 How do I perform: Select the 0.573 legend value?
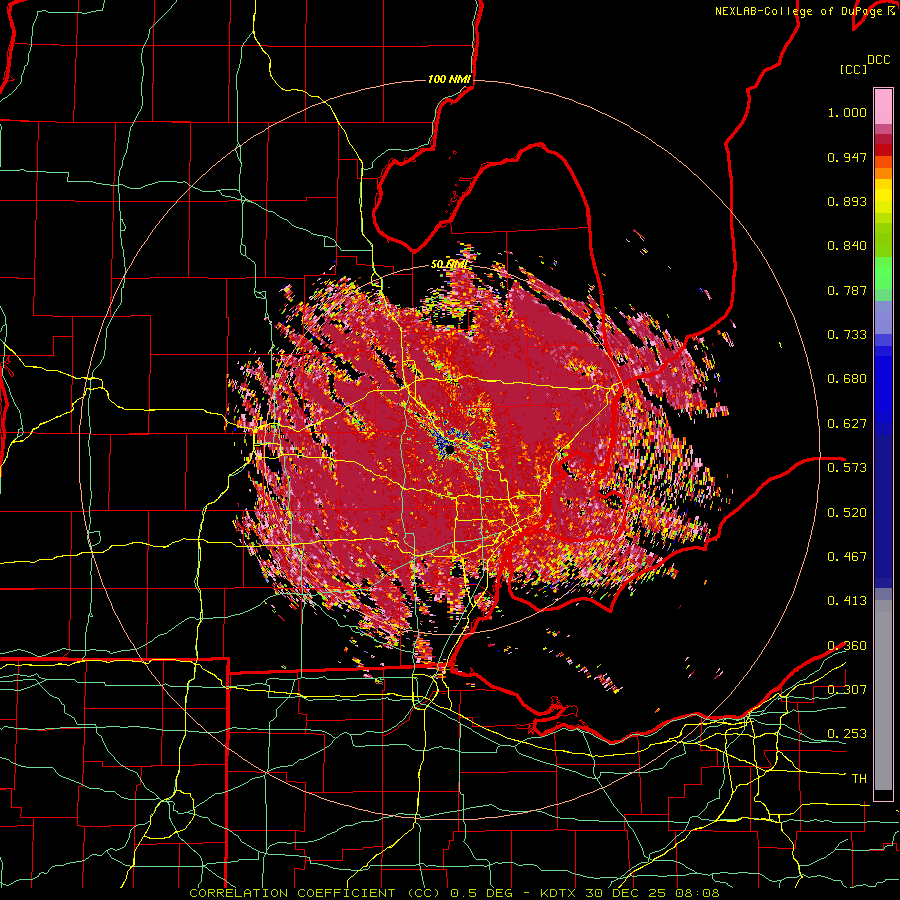click(x=847, y=468)
